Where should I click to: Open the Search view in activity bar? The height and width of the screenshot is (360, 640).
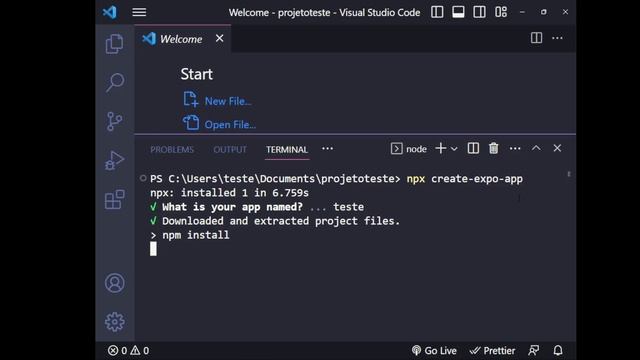114,82
